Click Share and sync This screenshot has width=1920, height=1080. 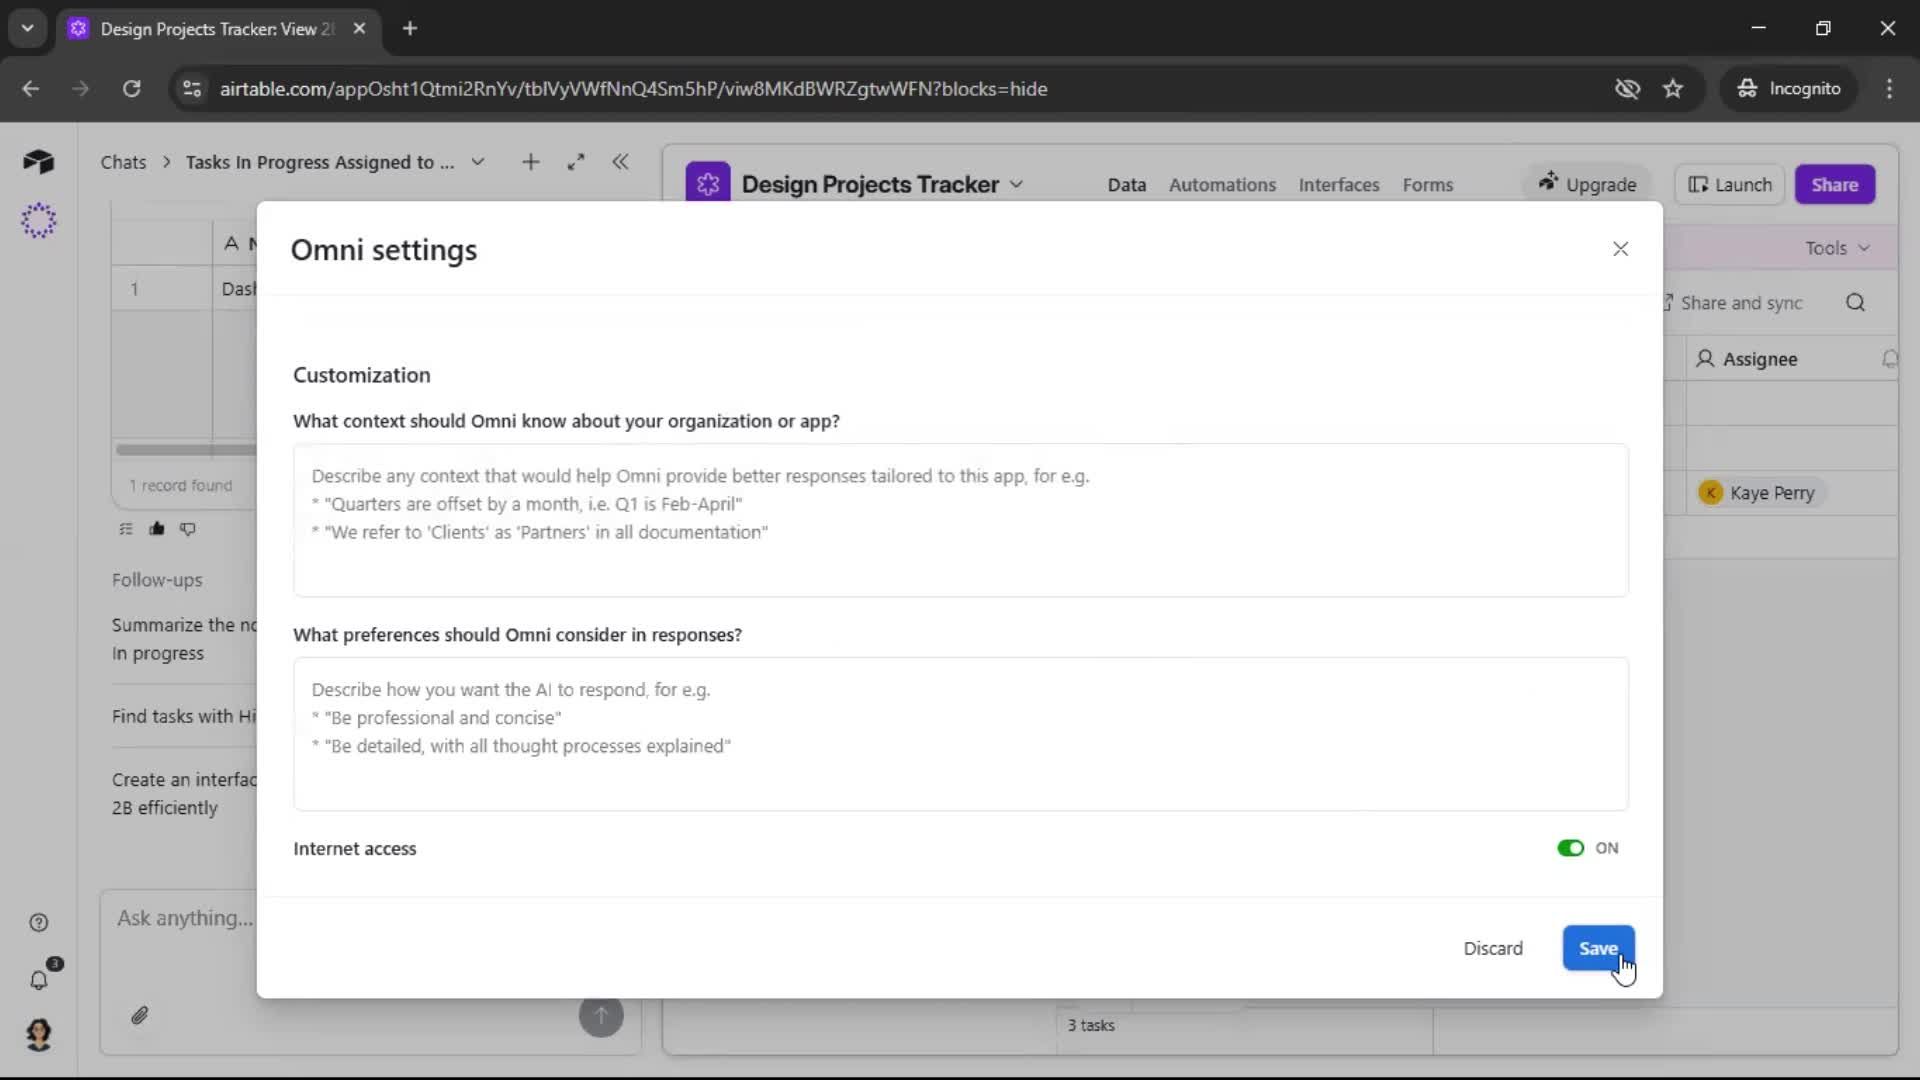(1740, 303)
